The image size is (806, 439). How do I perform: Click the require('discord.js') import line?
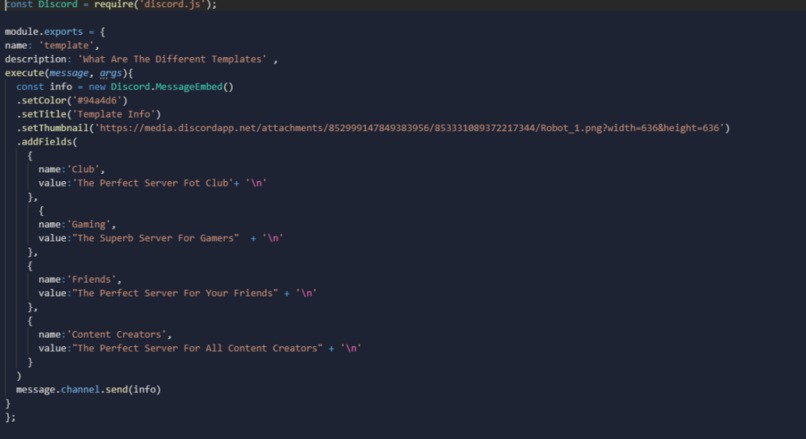click(x=111, y=4)
